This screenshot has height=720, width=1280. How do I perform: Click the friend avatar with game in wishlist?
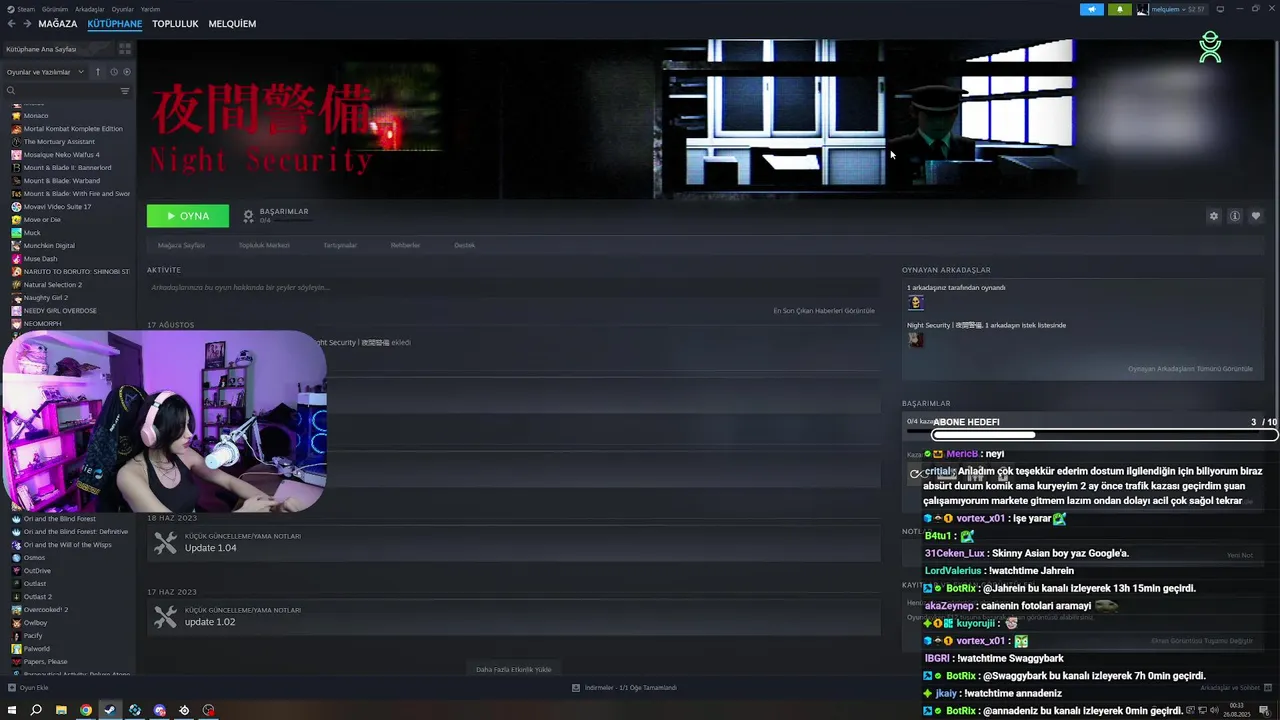coord(915,340)
